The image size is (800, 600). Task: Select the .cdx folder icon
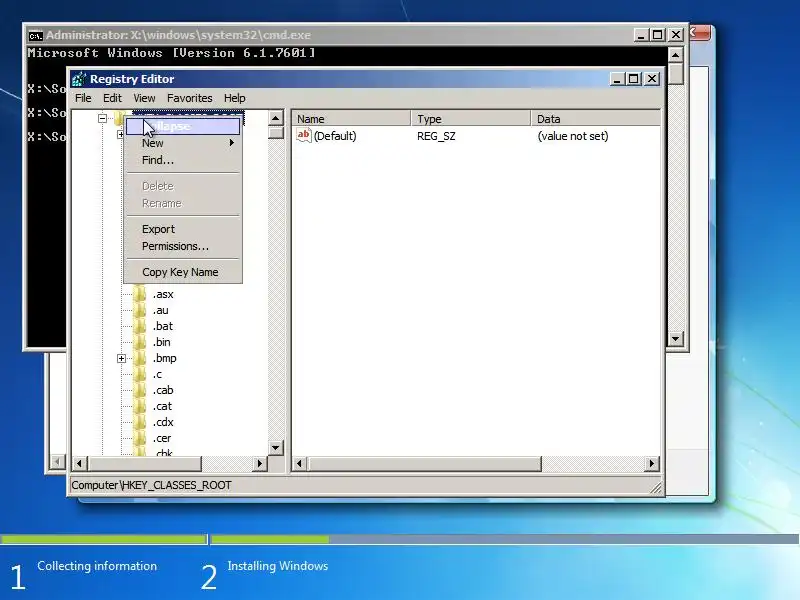pyautogui.click(x=140, y=422)
